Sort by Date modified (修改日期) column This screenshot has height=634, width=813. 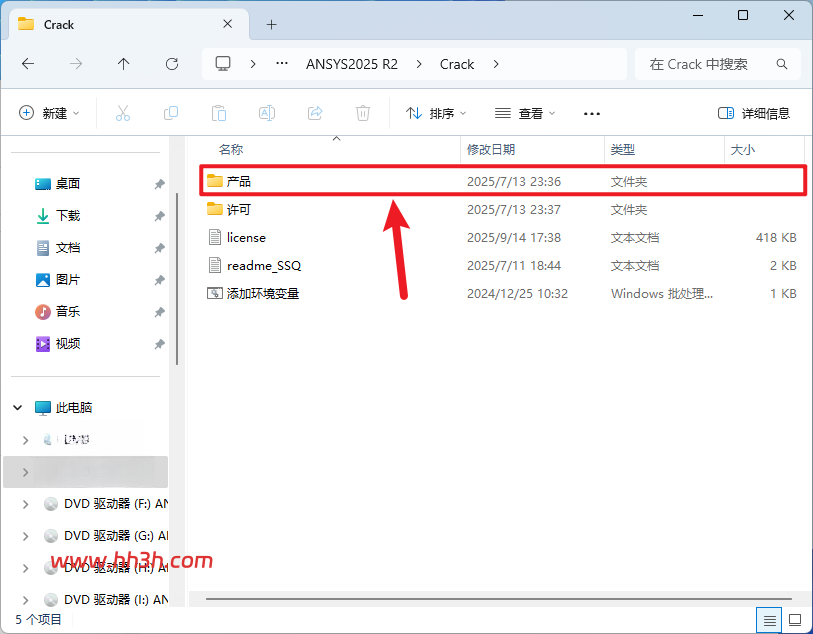490,150
